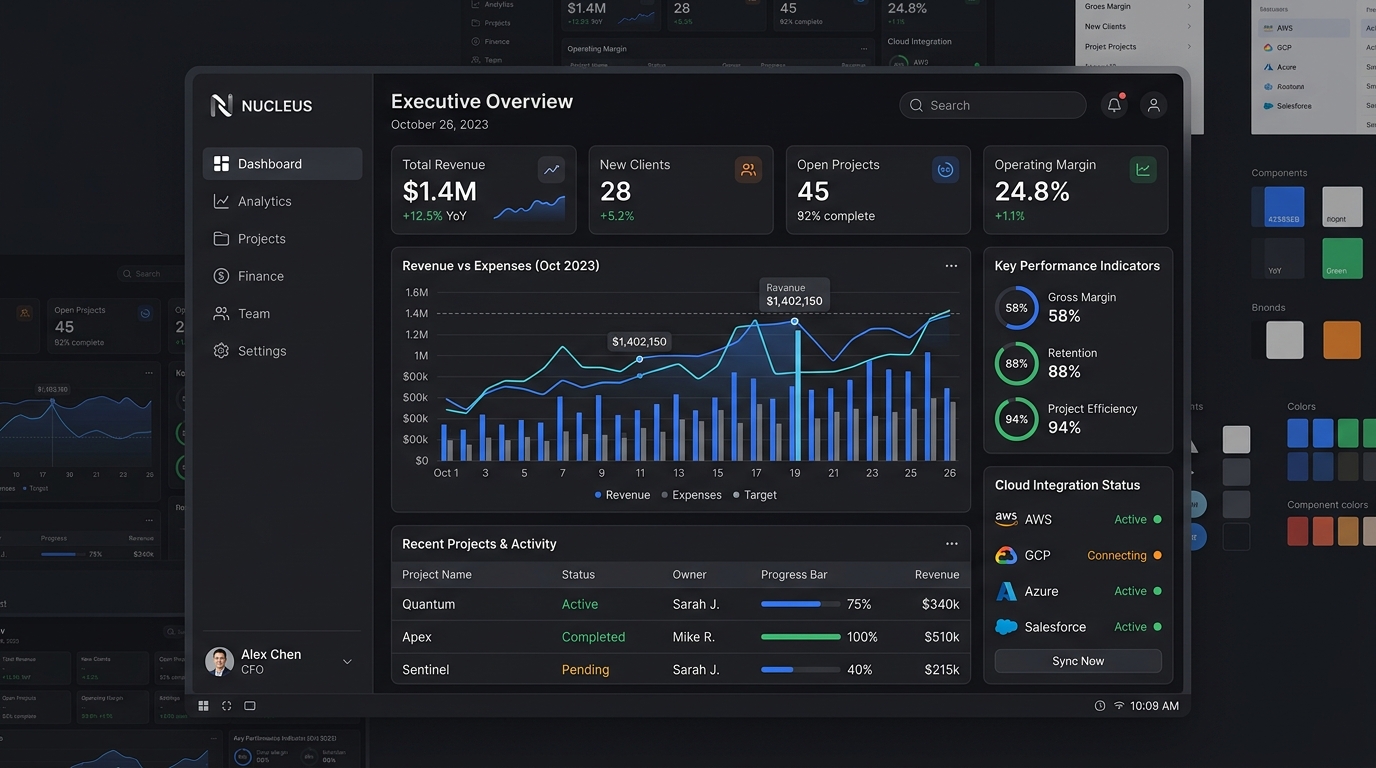Pick the Green swatch under Components
Viewport: 1376px width, 768px height.
(x=1342, y=258)
